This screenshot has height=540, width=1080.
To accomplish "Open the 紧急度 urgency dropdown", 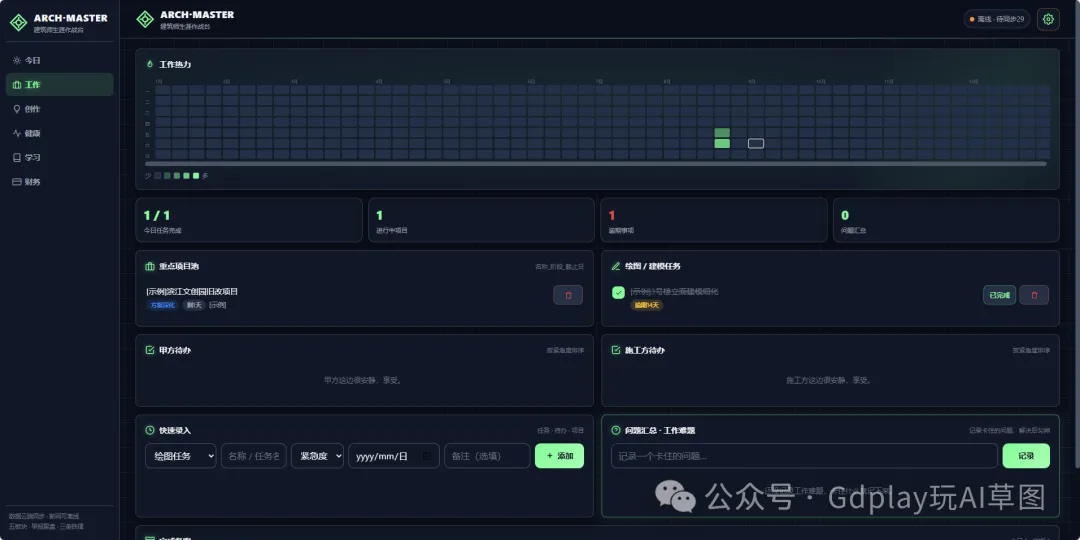I will click(x=318, y=456).
